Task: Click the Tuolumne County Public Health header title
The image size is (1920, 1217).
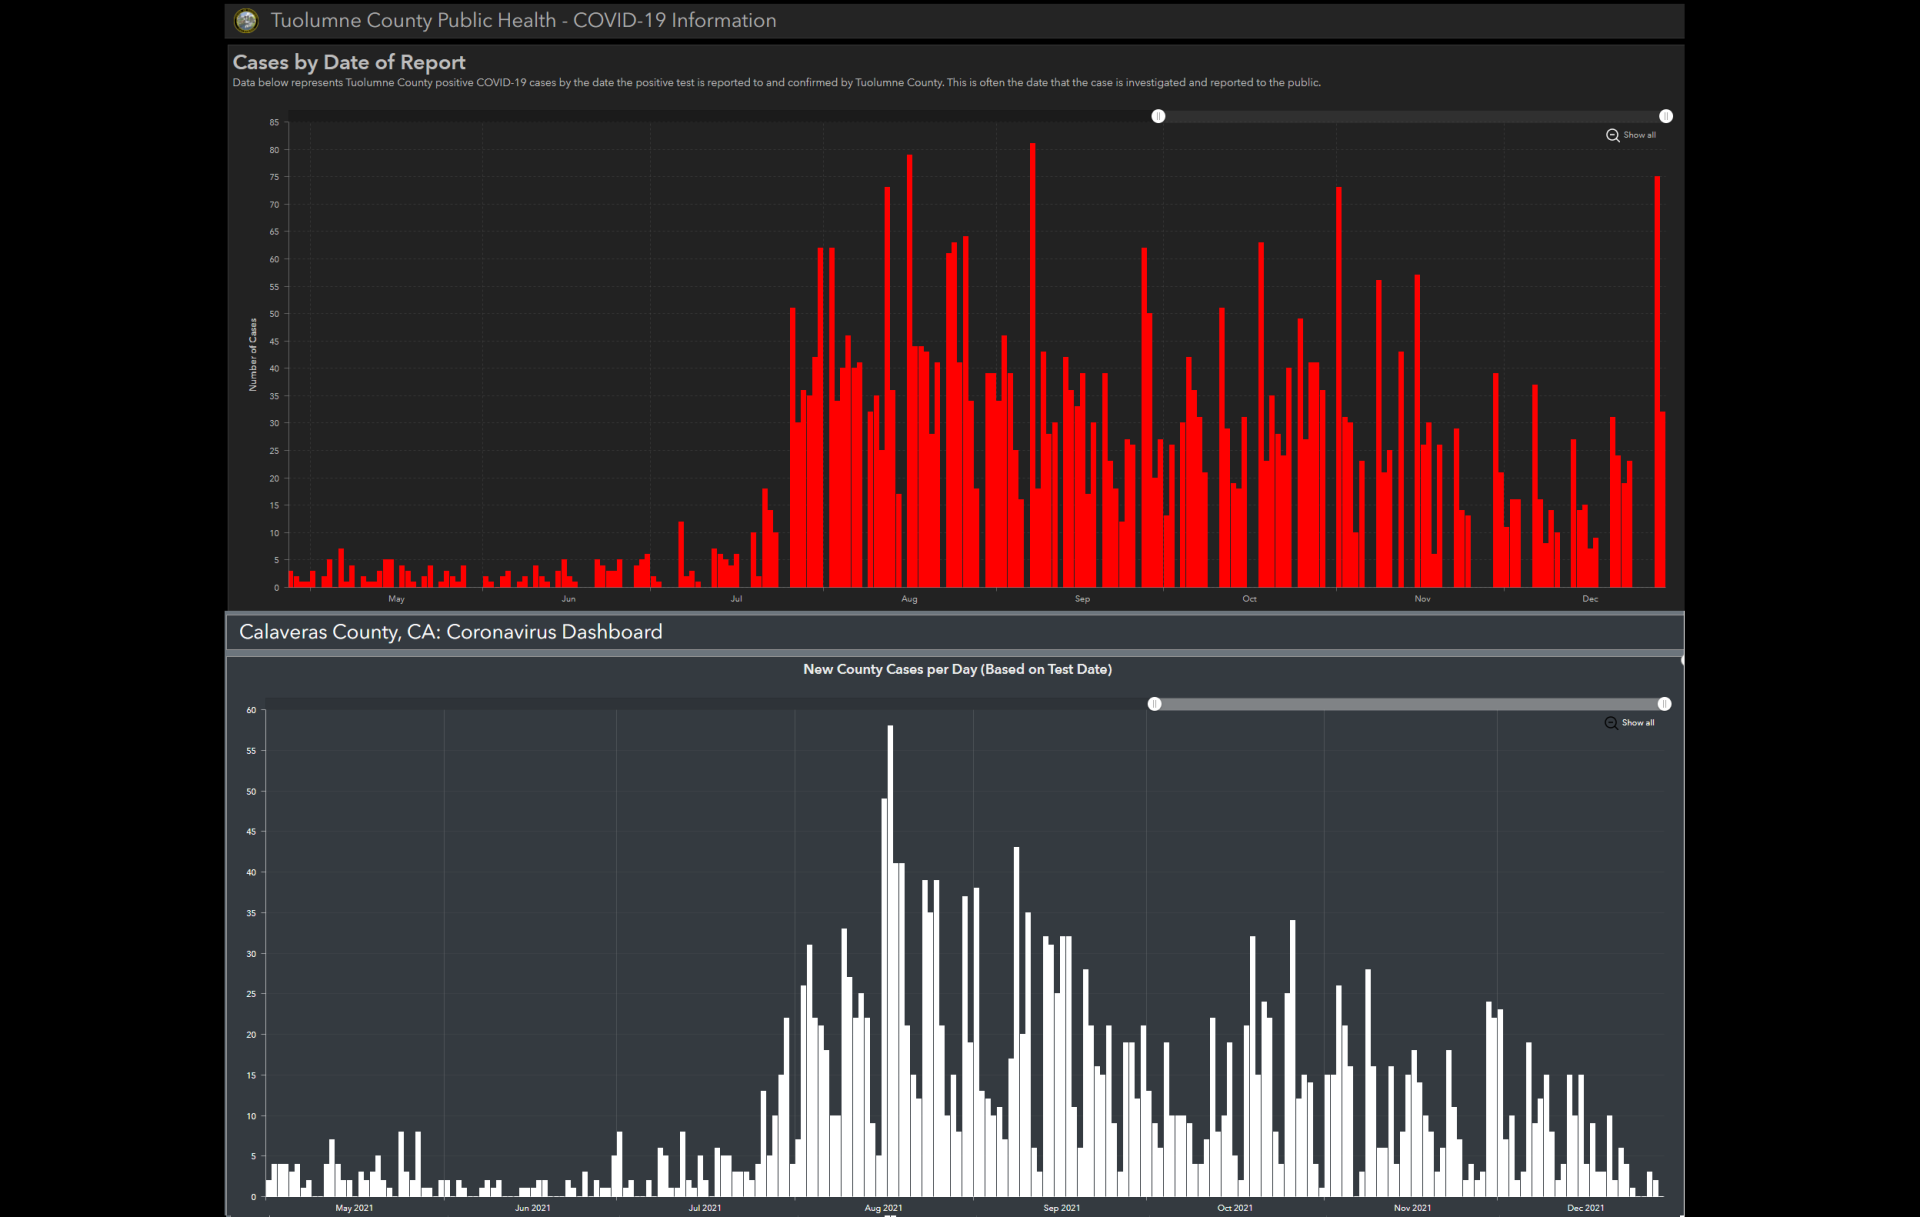Action: (523, 20)
